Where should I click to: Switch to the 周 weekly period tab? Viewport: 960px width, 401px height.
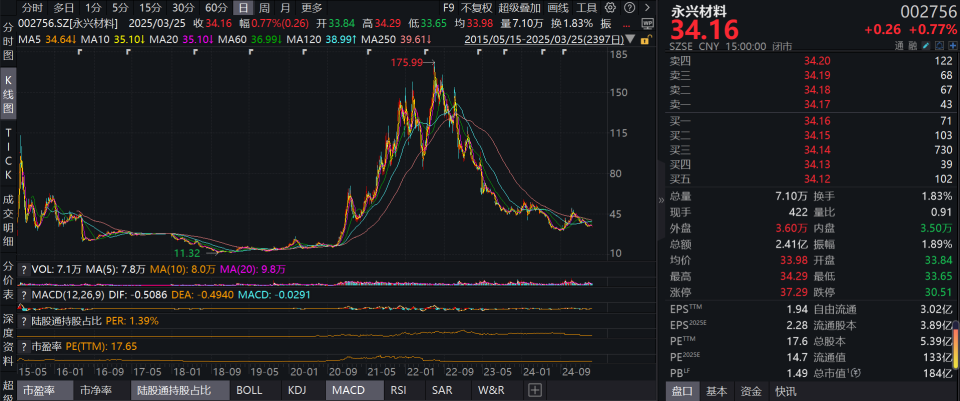(x=264, y=8)
